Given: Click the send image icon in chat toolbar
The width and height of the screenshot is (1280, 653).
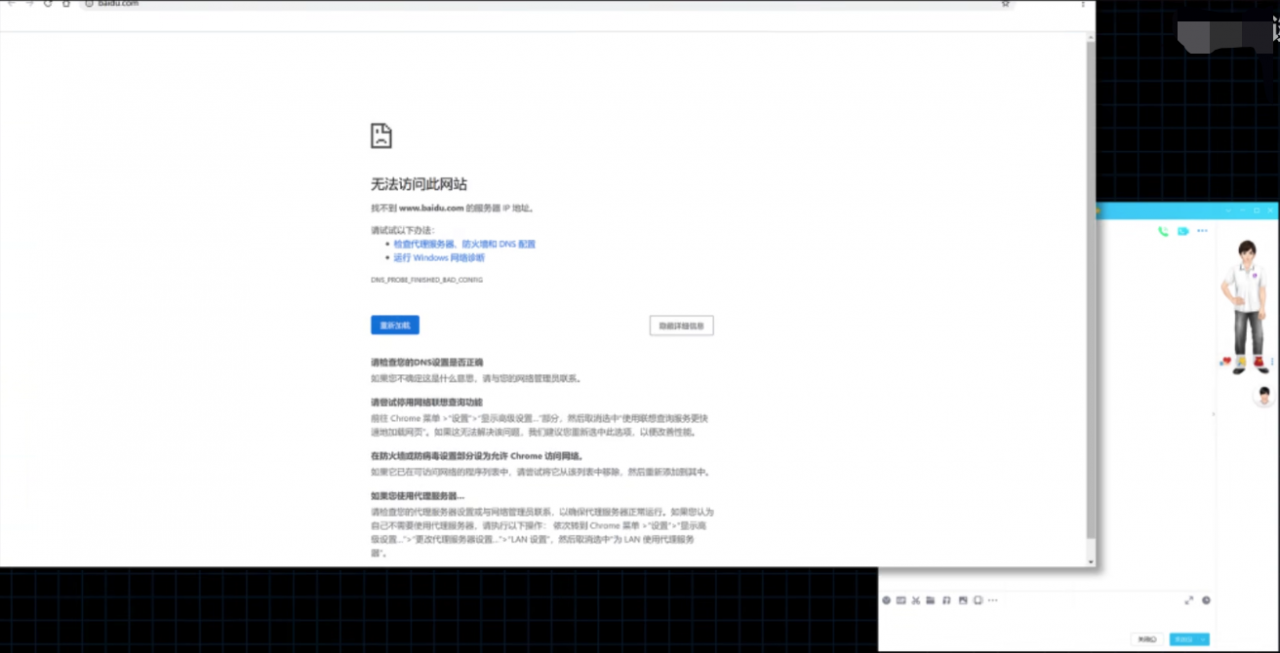Looking at the screenshot, I should 960,600.
